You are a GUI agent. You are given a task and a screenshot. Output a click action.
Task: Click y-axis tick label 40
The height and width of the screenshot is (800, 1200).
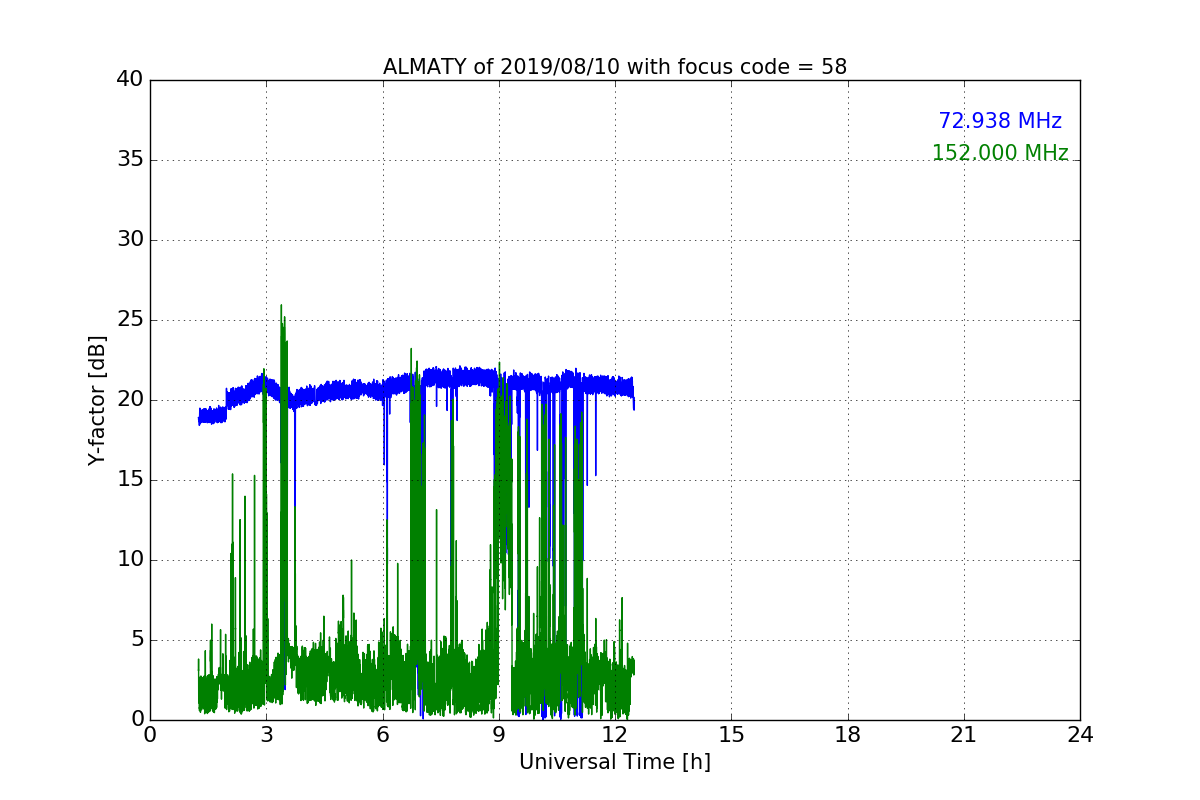pos(130,80)
